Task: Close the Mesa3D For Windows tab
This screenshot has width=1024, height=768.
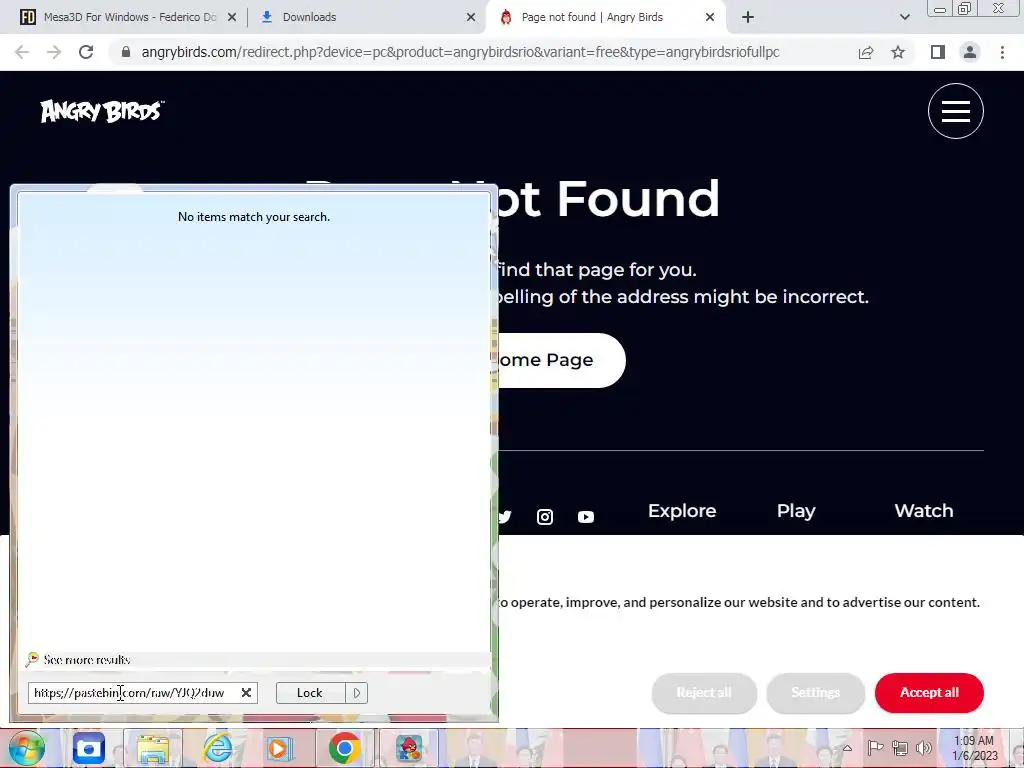Action: (232, 18)
